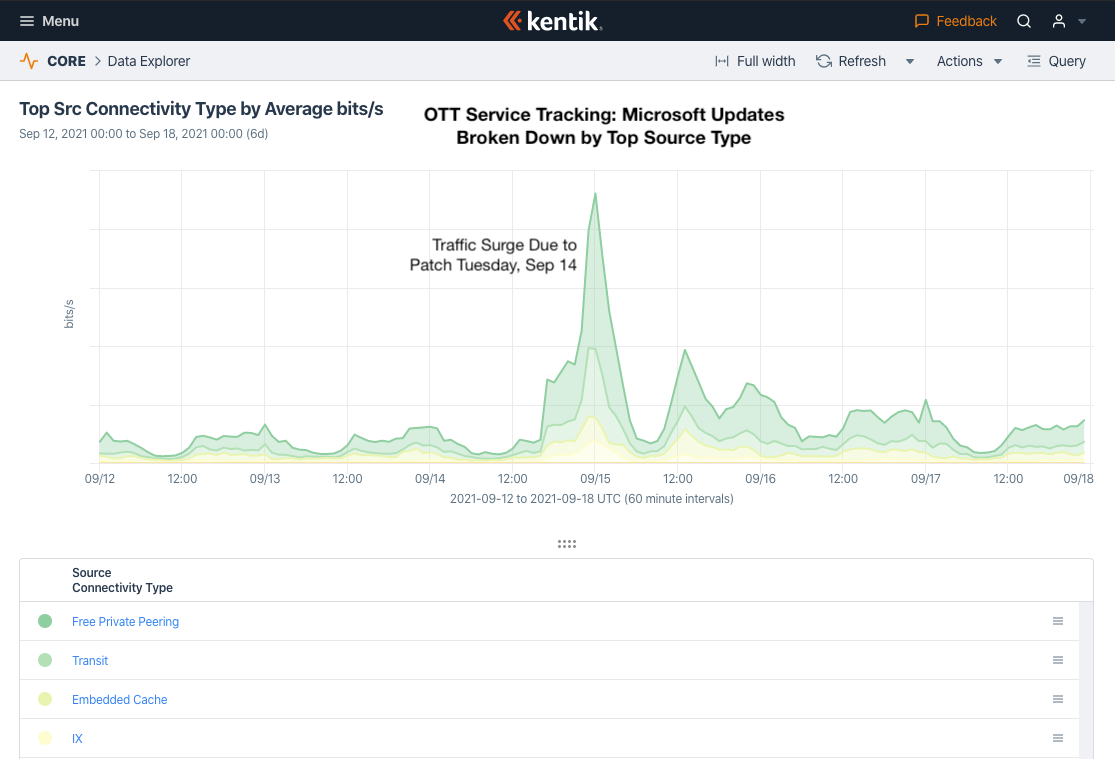Screen dimensions: 1115x759
Task: Click the 09/13 x-axis label
Action: [x=265, y=479]
